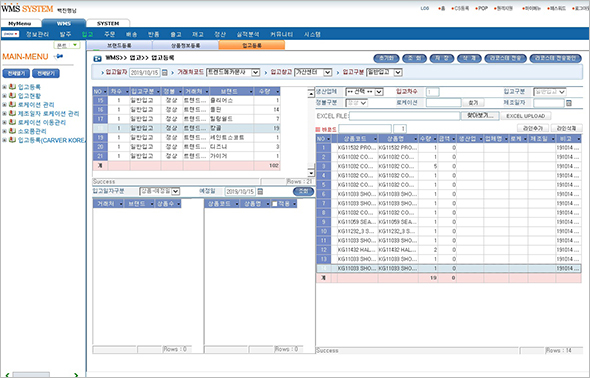Screen dimensions: 590x378
Task: Click book icon of 로케이션 관리 item
Action: pos(12,104)
